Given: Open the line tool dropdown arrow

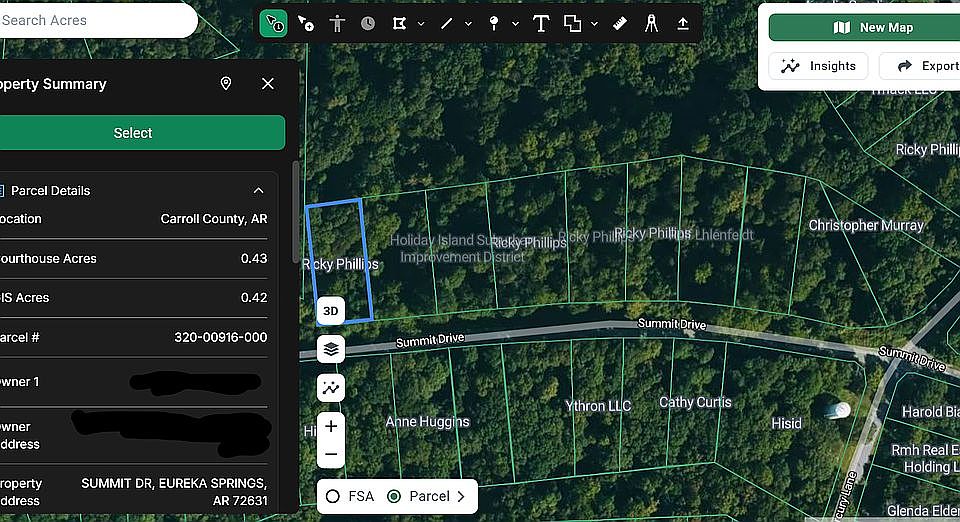Looking at the screenshot, I should (468, 24).
